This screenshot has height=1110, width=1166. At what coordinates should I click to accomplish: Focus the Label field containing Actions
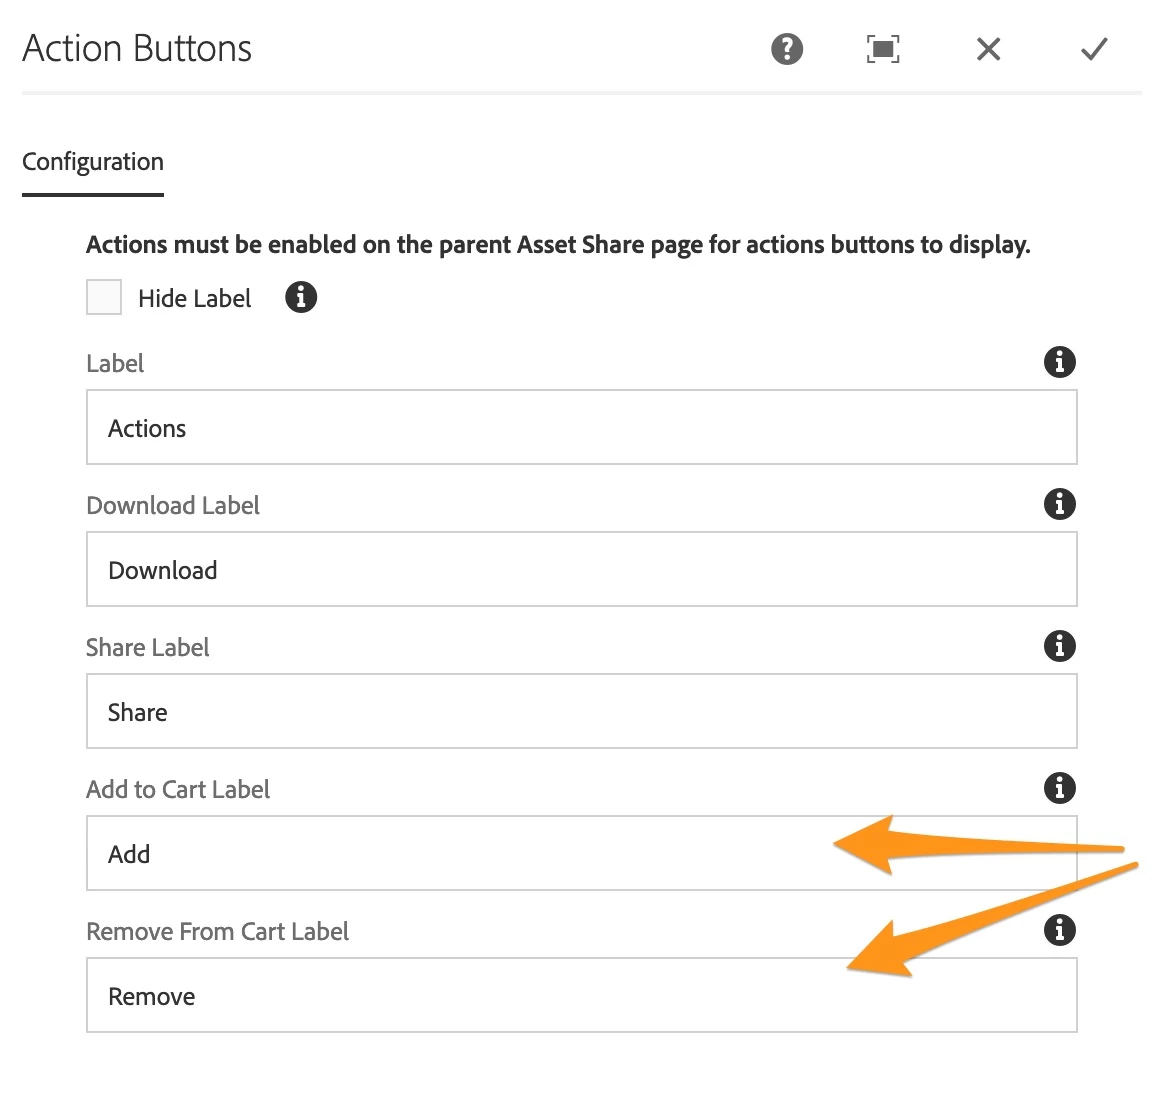pos(580,428)
